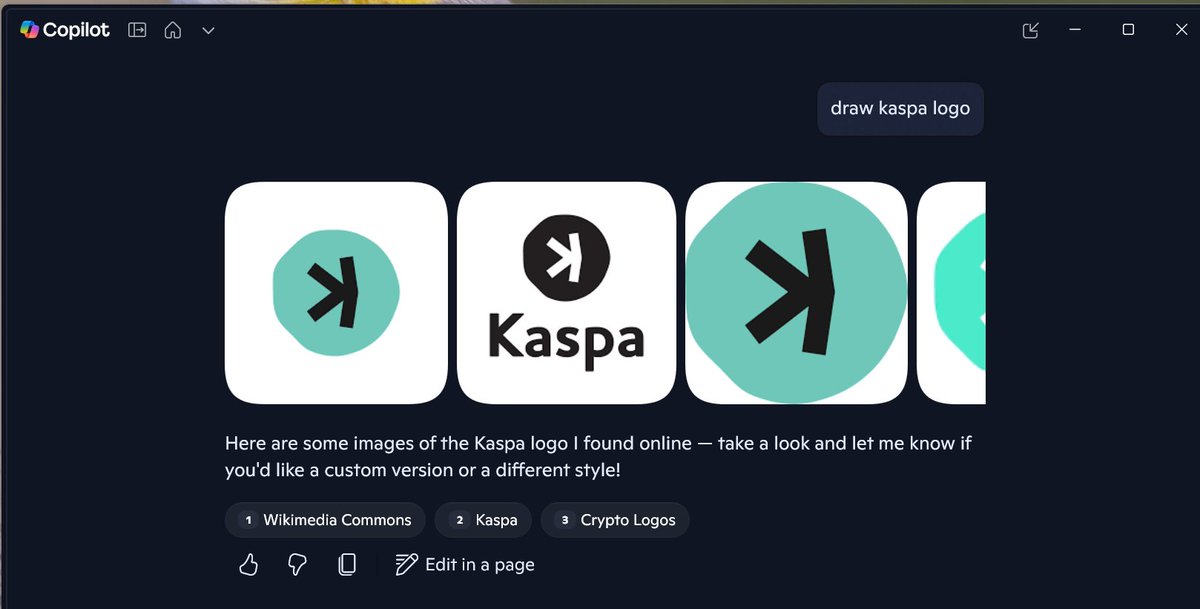1200x609 pixels.
Task: Dislike the response with thumbs down
Action: tap(297, 565)
